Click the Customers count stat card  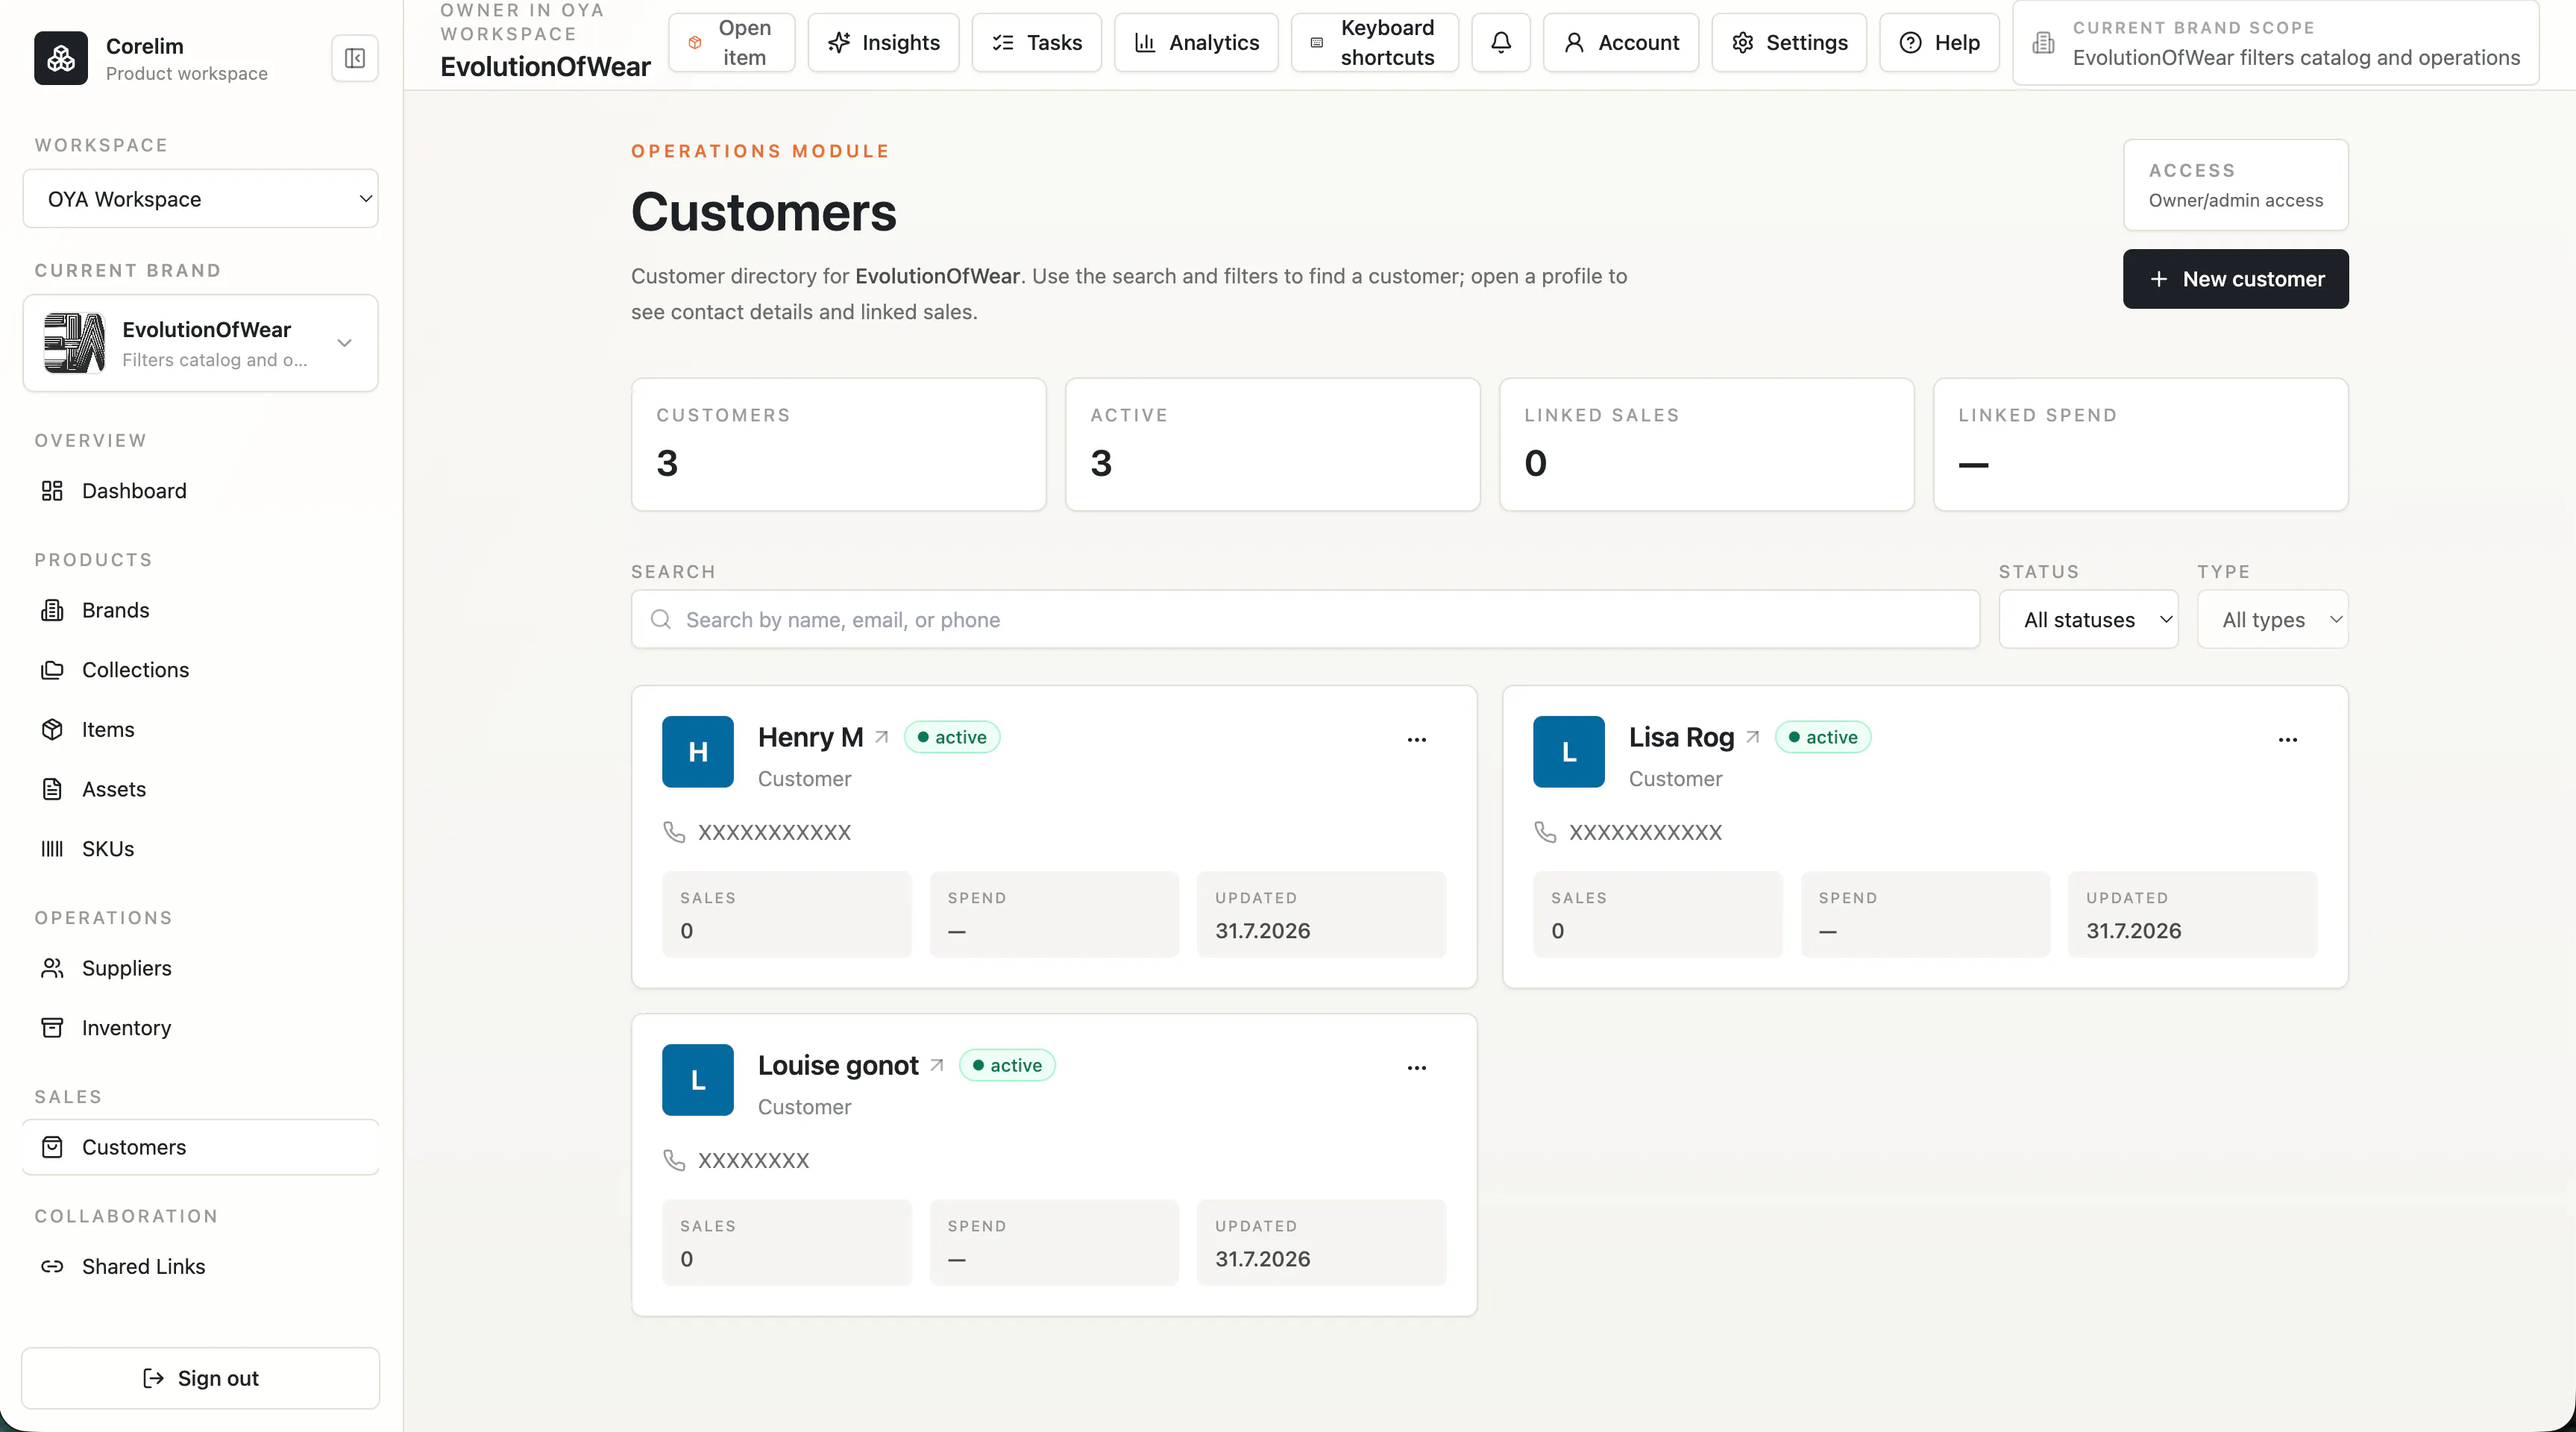pyautogui.click(x=838, y=444)
